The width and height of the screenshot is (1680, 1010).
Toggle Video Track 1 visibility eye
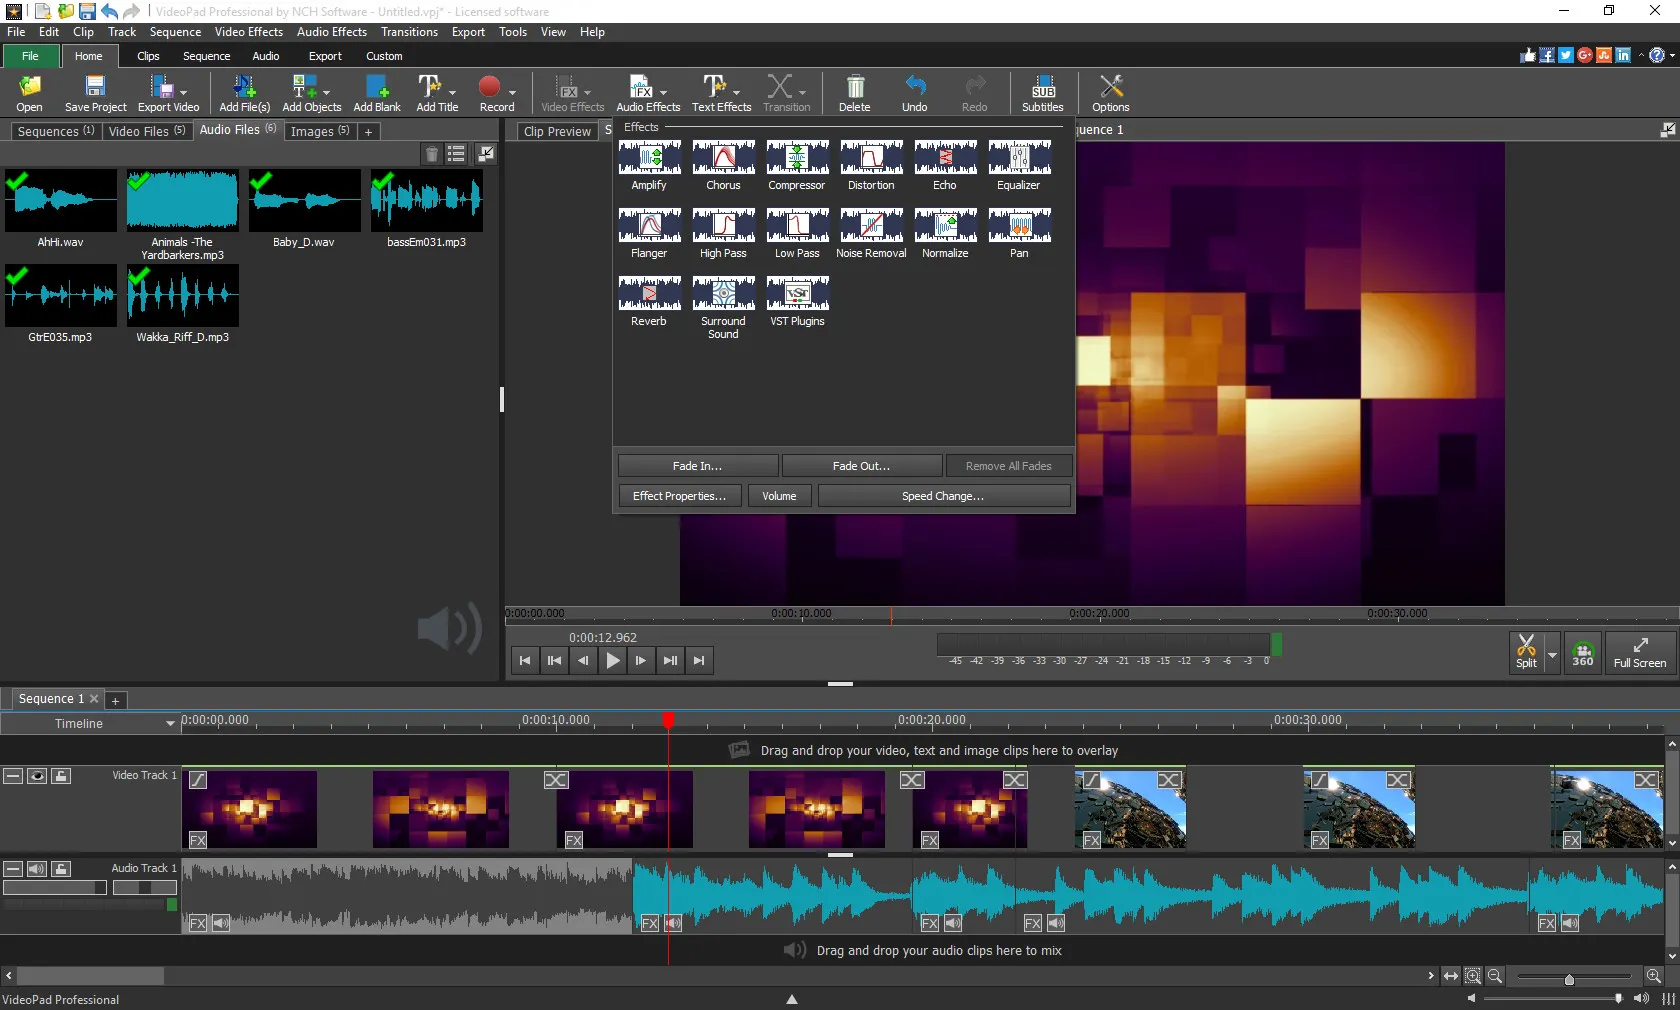[37, 776]
